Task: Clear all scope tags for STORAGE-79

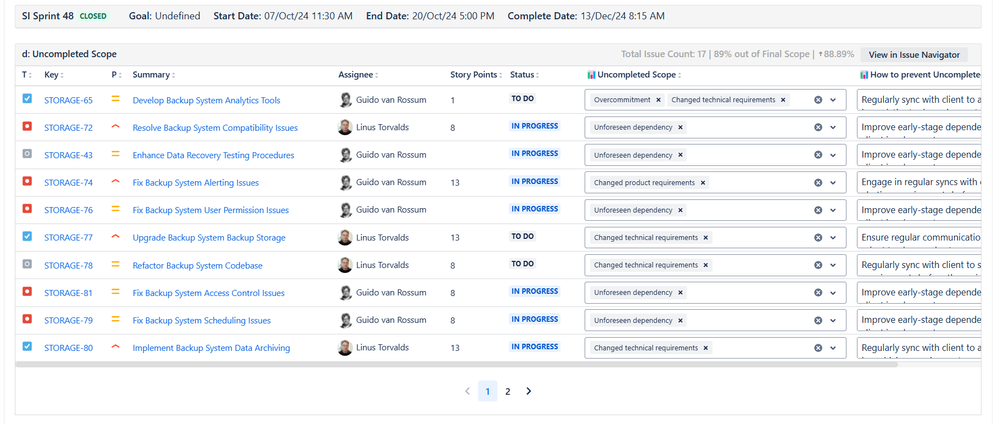Action: [818, 320]
